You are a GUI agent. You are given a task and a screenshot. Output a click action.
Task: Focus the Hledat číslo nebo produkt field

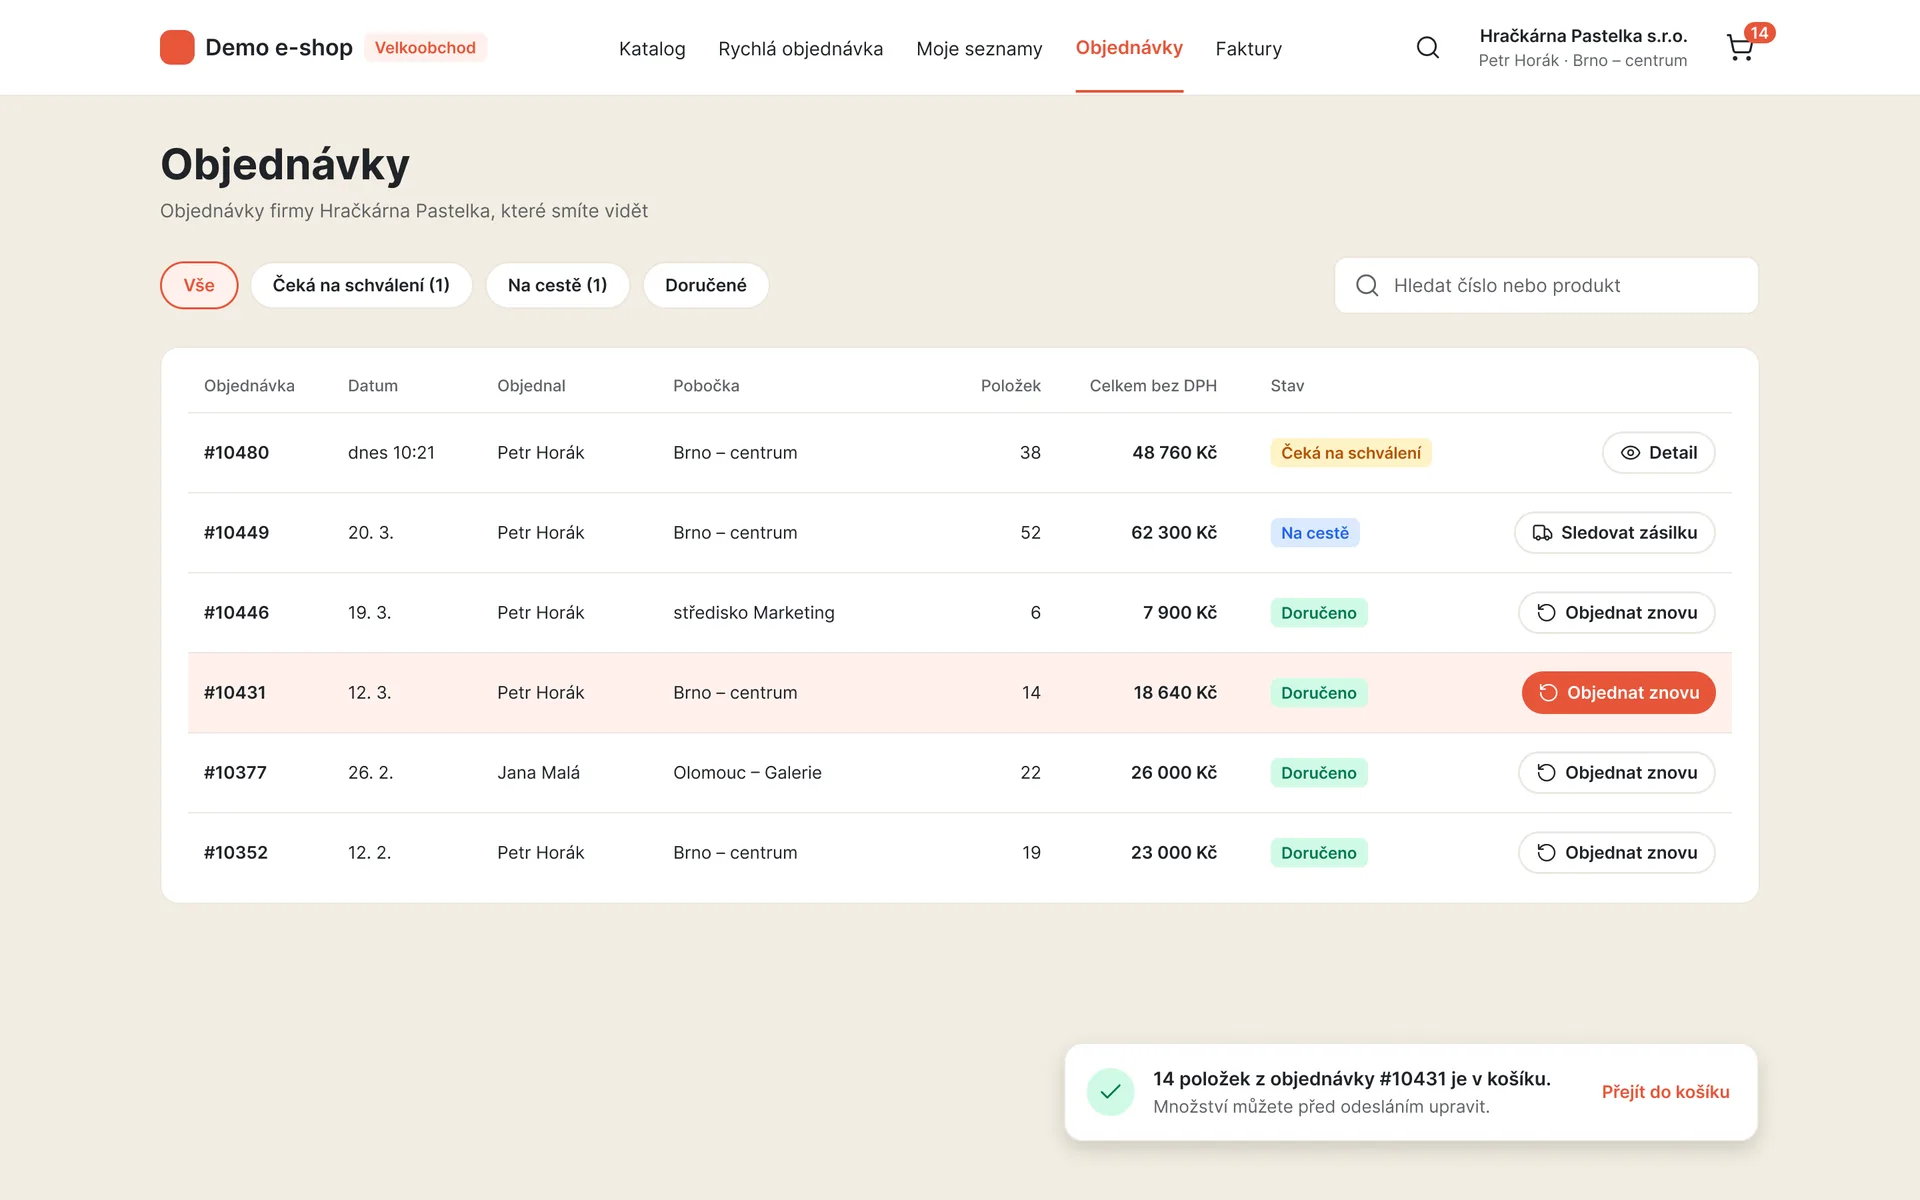tap(1546, 285)
